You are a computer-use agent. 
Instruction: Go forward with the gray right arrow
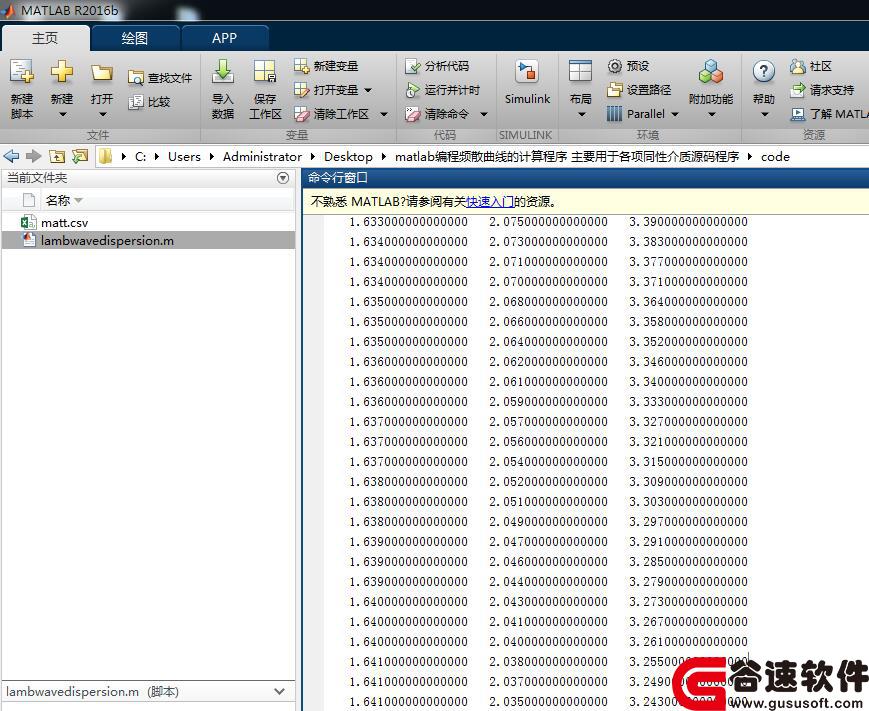(x=34, y=156)
